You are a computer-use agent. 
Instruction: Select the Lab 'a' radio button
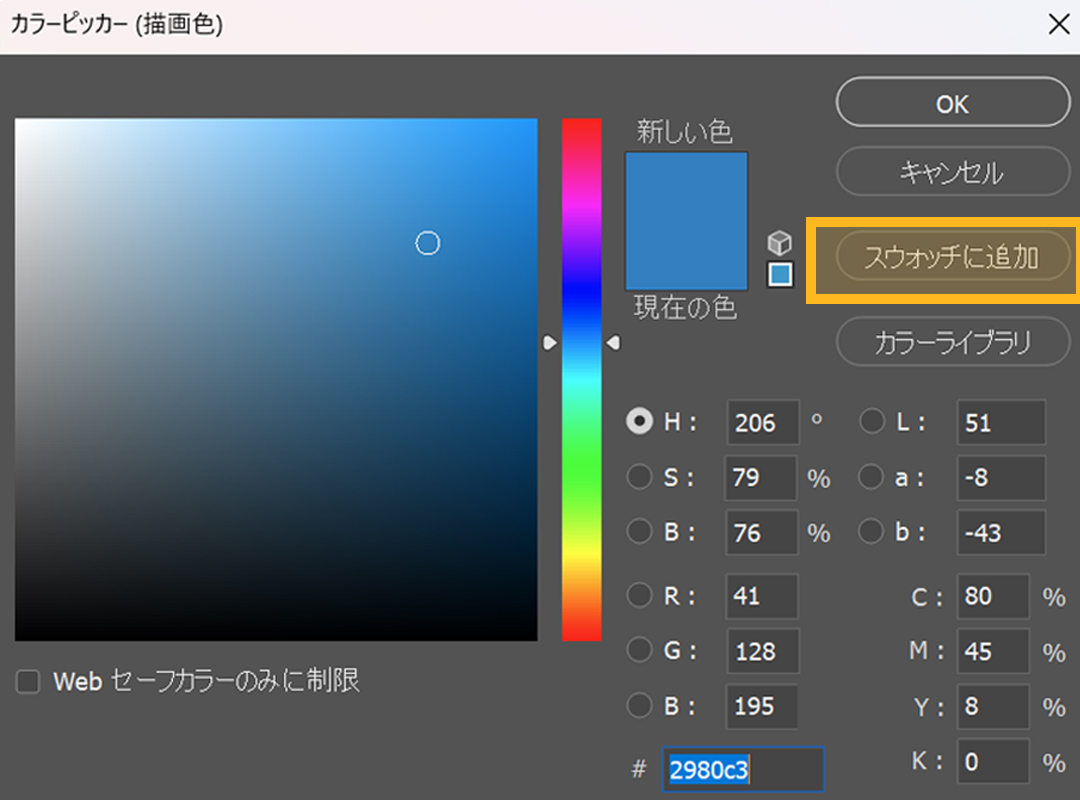tap(872, 477)
